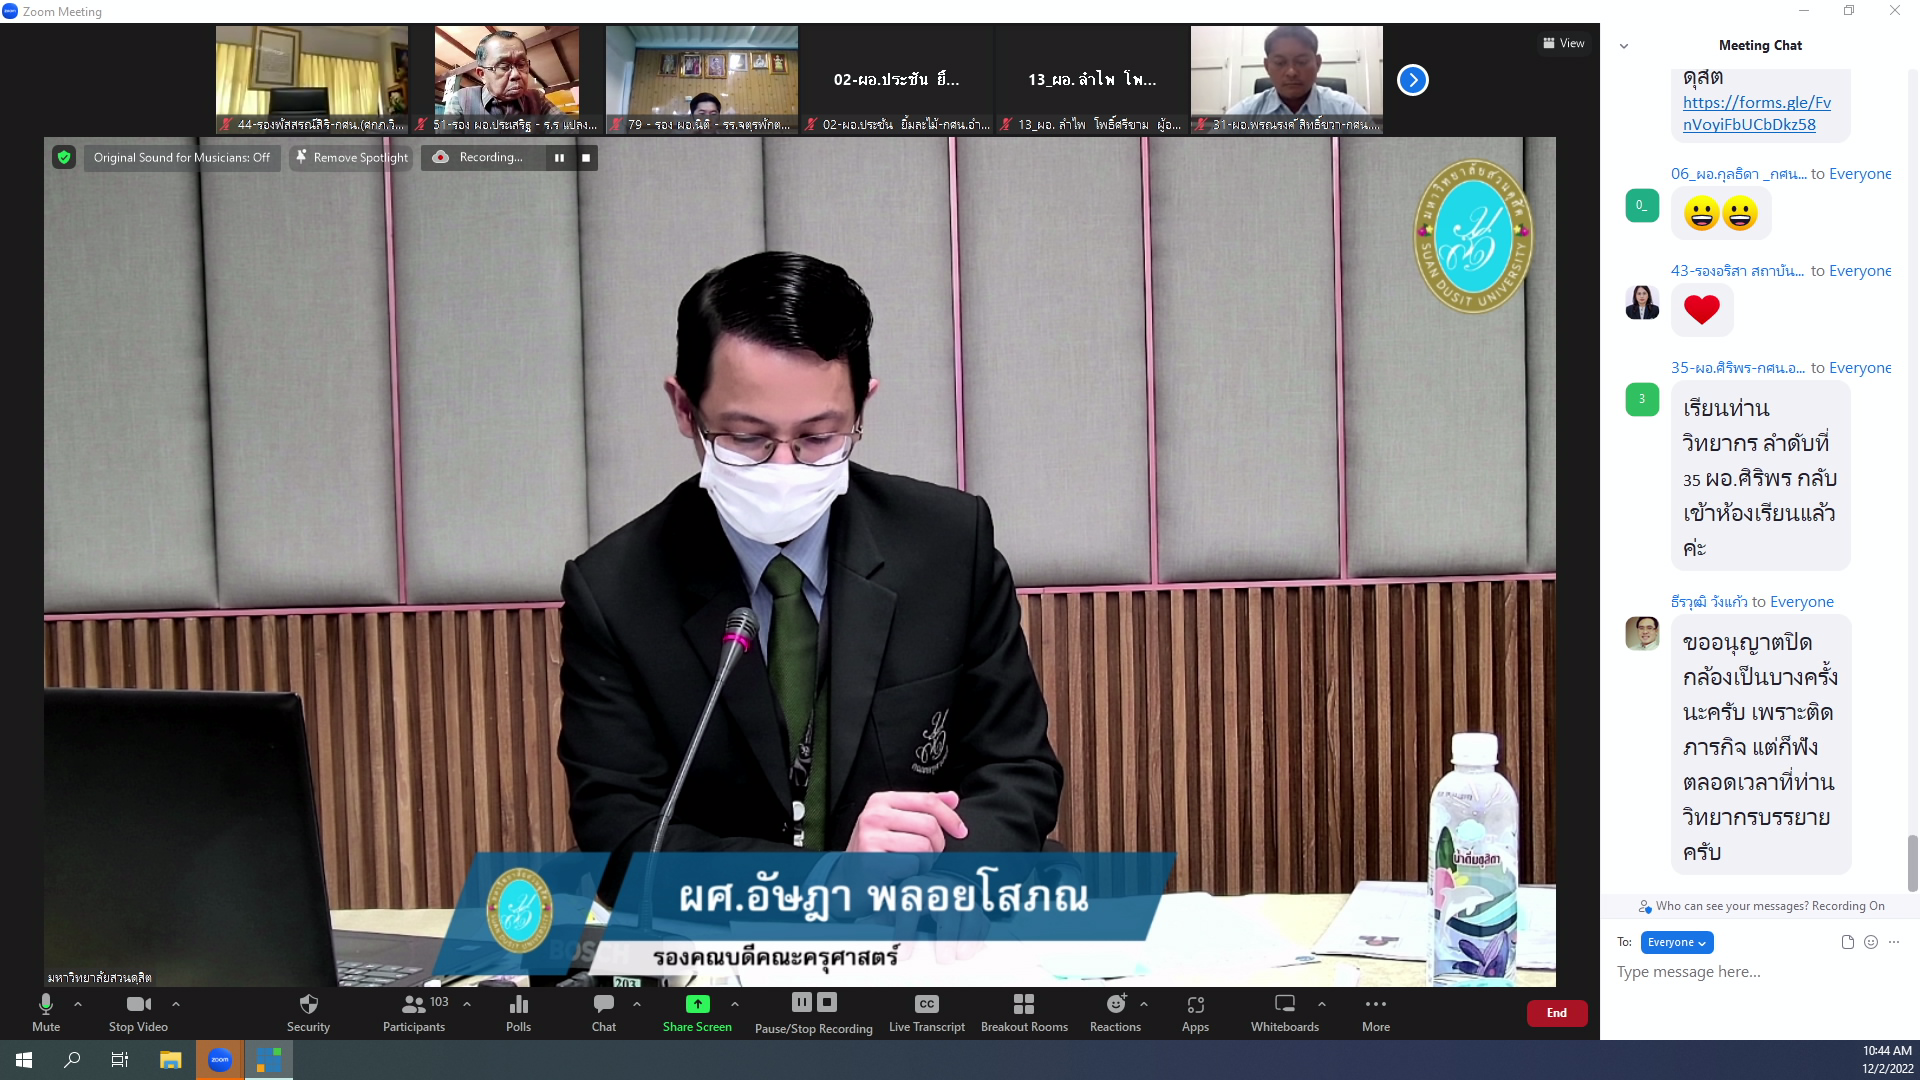This screenshot has width=1920, height=1080.
Task: Pause recording from the bottom toolbar
Action: [802, 1002]
